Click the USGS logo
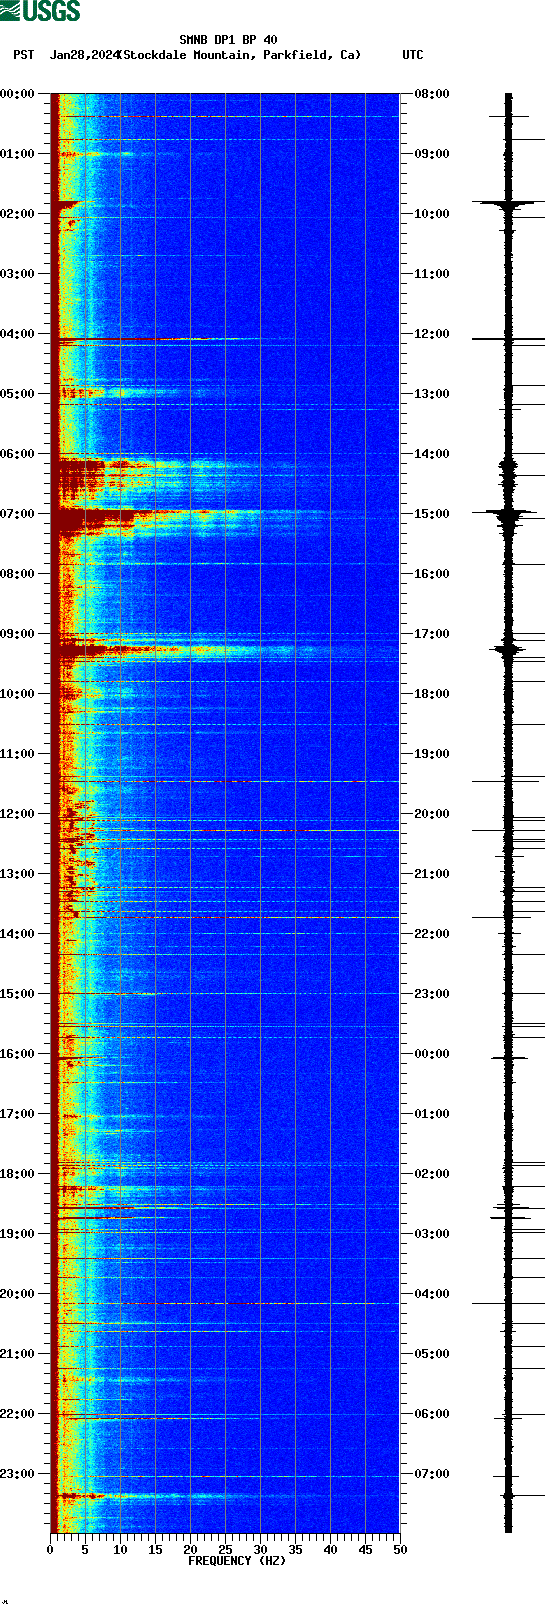The width and height of the screenshot is (552, 1613). (40, 11)
